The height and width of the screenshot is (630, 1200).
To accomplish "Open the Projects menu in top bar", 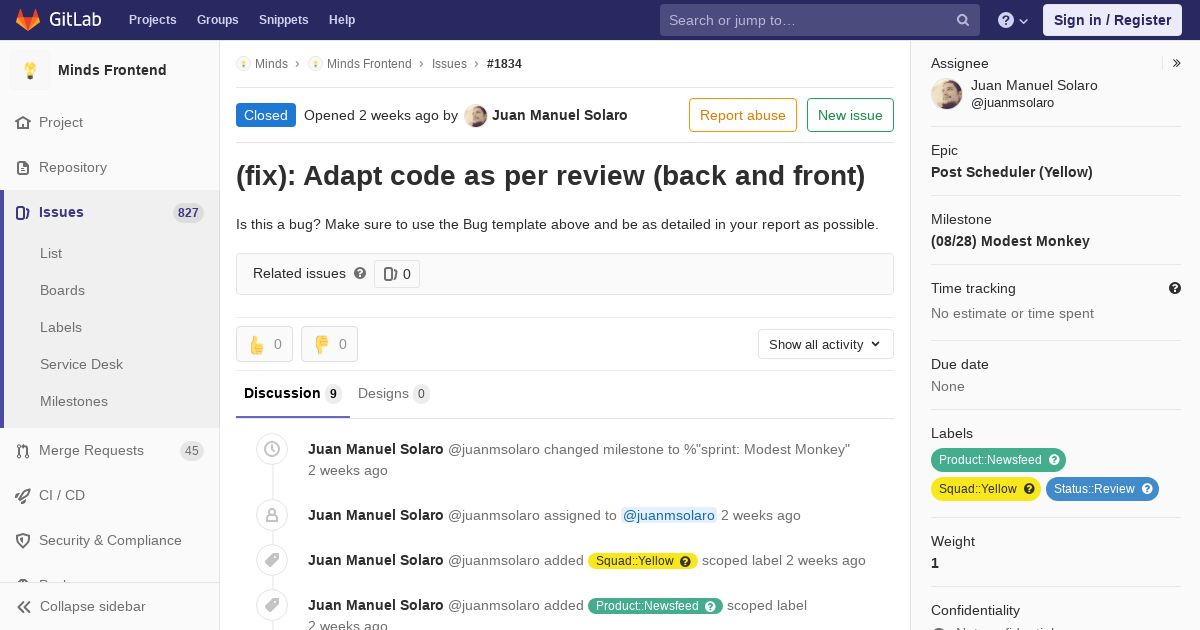I will [152, 20].
